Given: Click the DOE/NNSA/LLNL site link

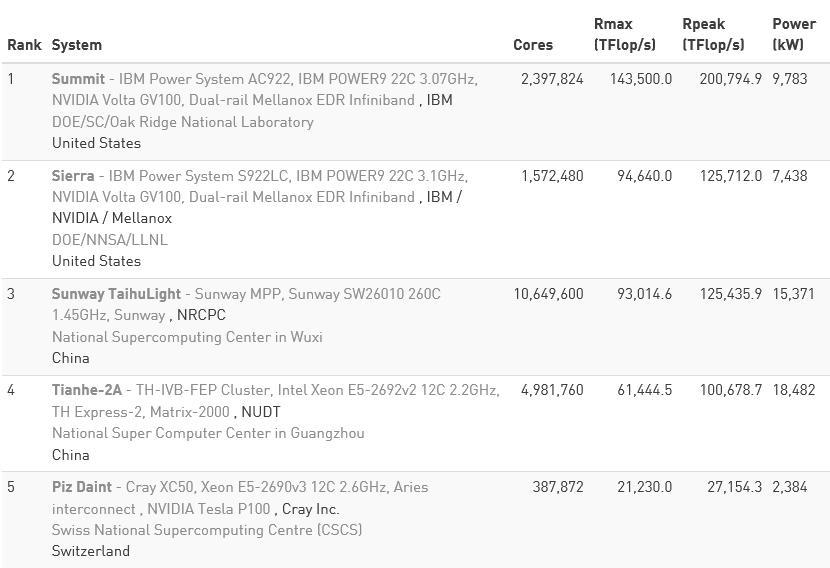Looking at the screenshot, I should pos(110,240).
